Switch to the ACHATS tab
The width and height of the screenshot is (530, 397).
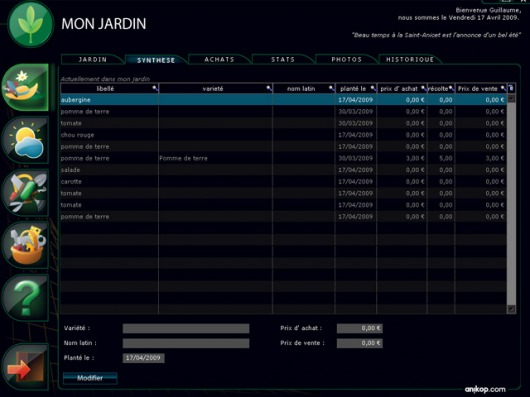coord(219,59)
